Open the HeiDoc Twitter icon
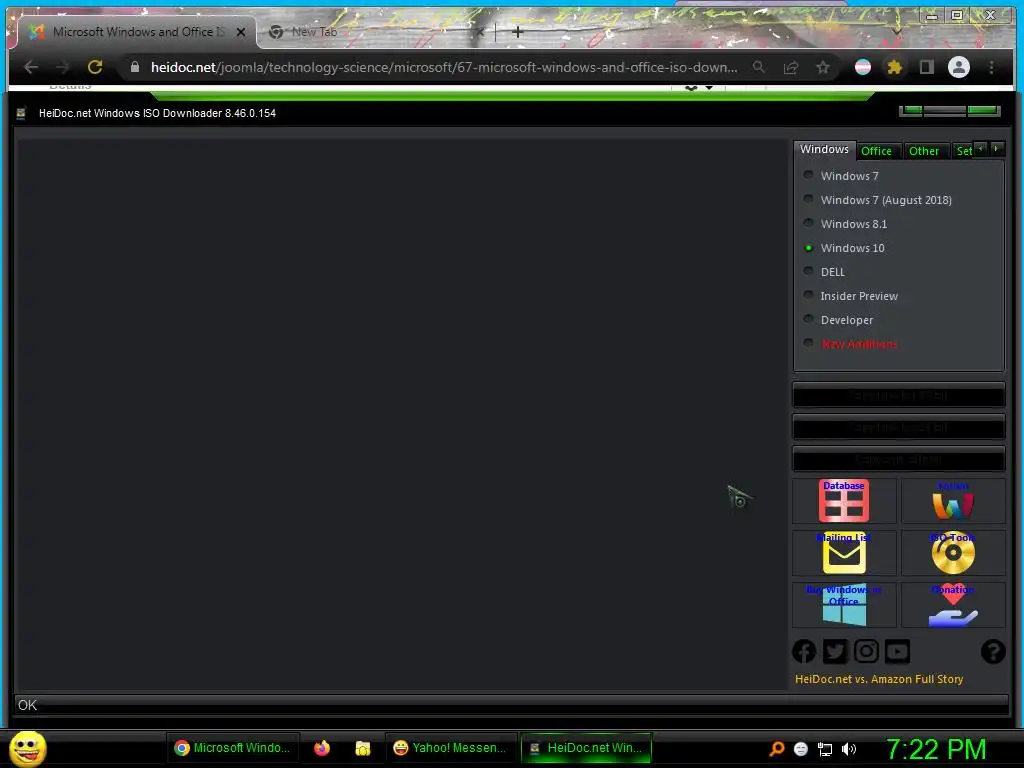 [835, 651]
